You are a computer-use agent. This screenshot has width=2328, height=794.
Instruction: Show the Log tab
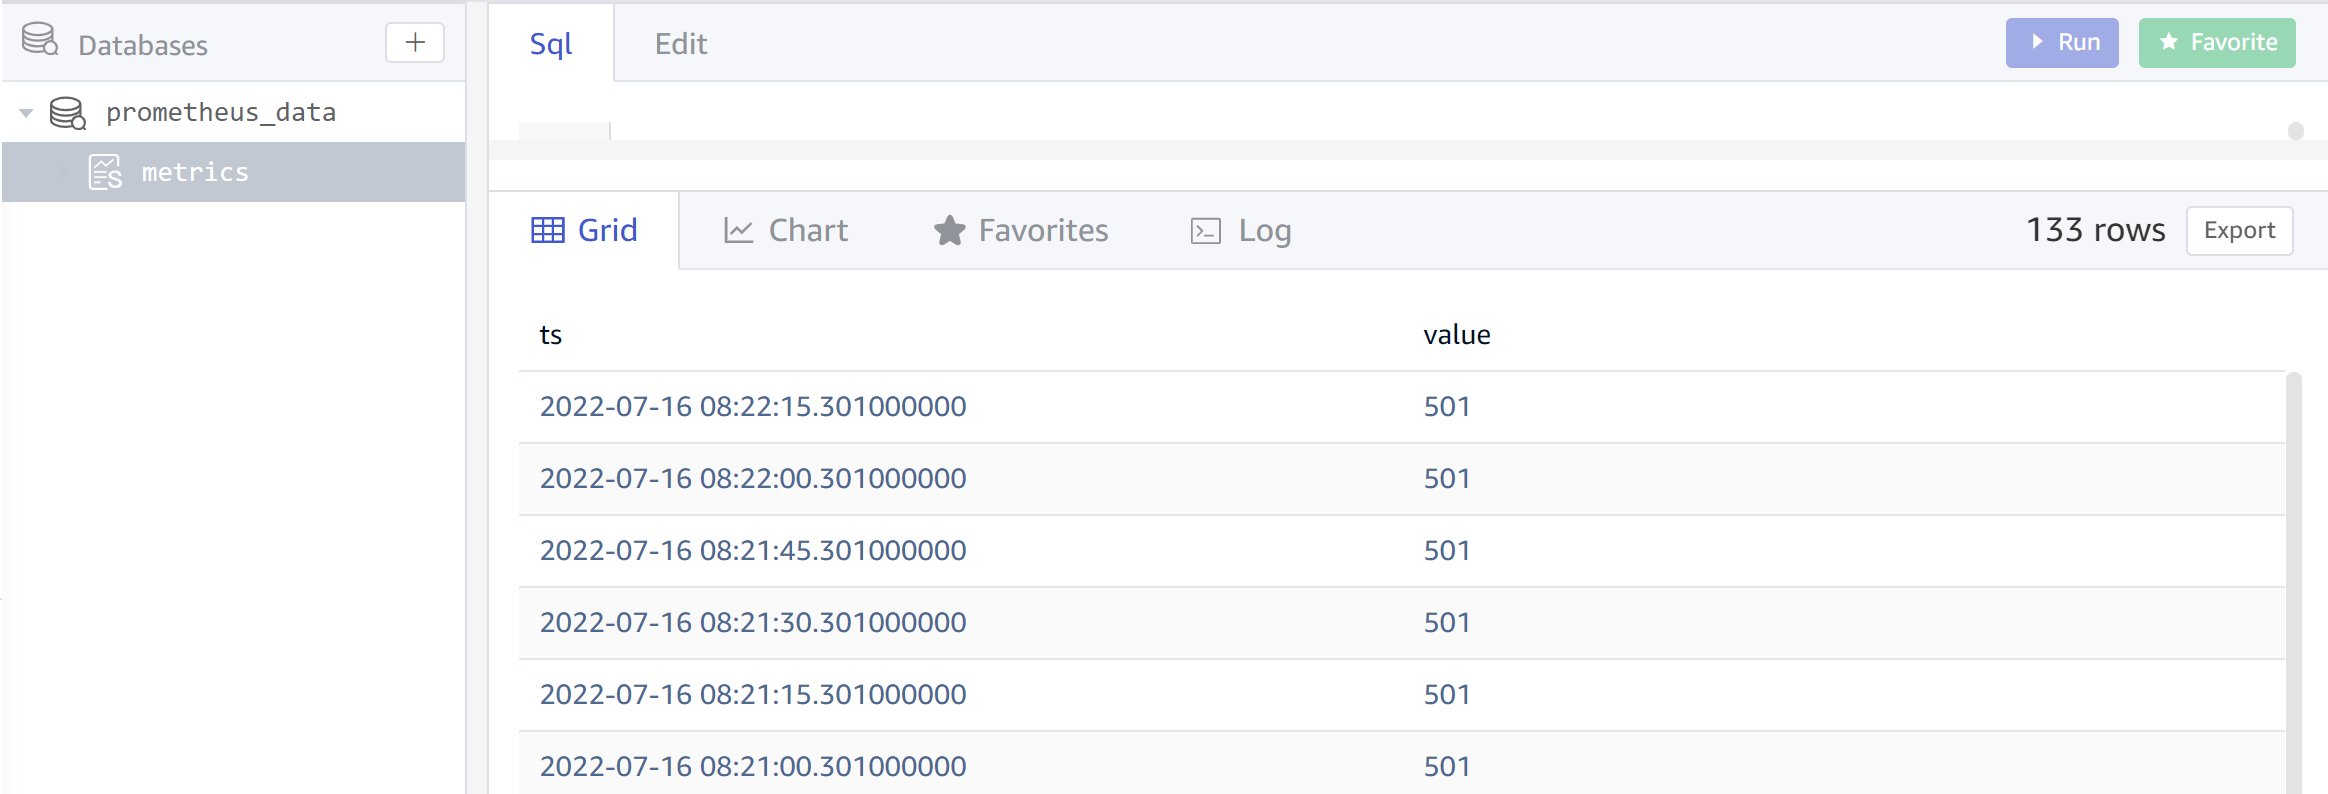[x=1241, y=231]
